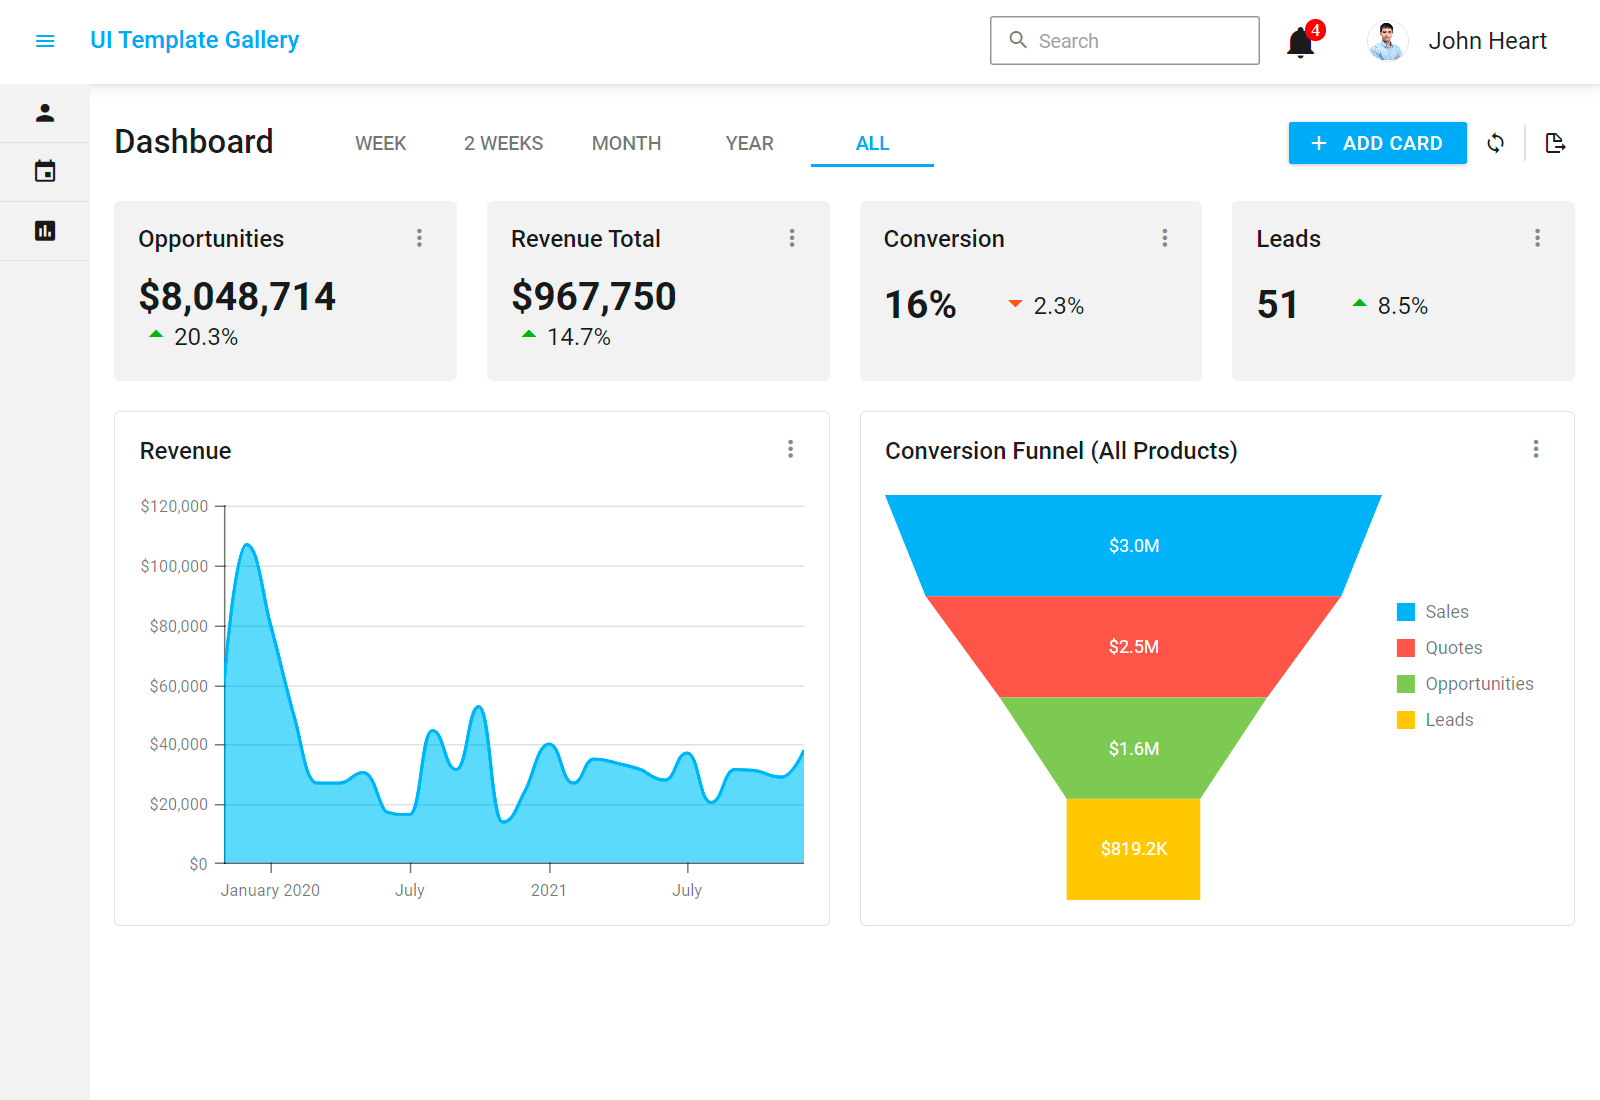Select the charts icon in sidebar
The width and height of the screenshot is (1600, 1100).
tap(45, 230)
